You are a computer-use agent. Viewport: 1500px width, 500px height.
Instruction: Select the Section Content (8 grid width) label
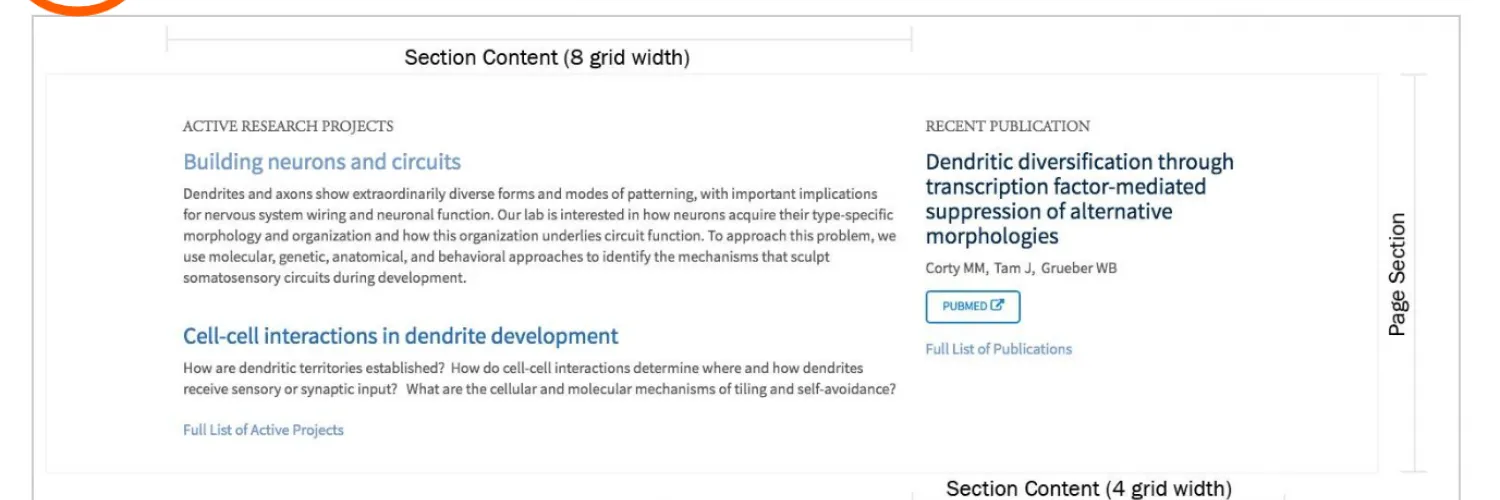pyautogui.click(x=547, y=58)
